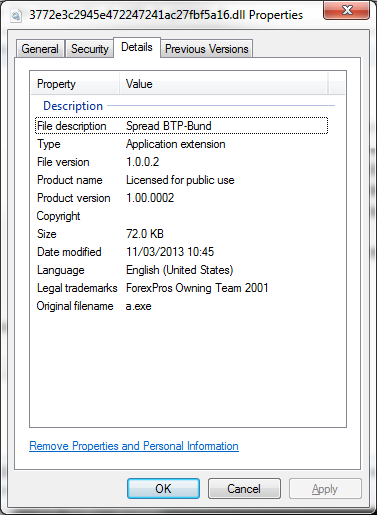Click the DLL file icon in title bar
The image size is (377, 515).
click(x=16, y=15)
